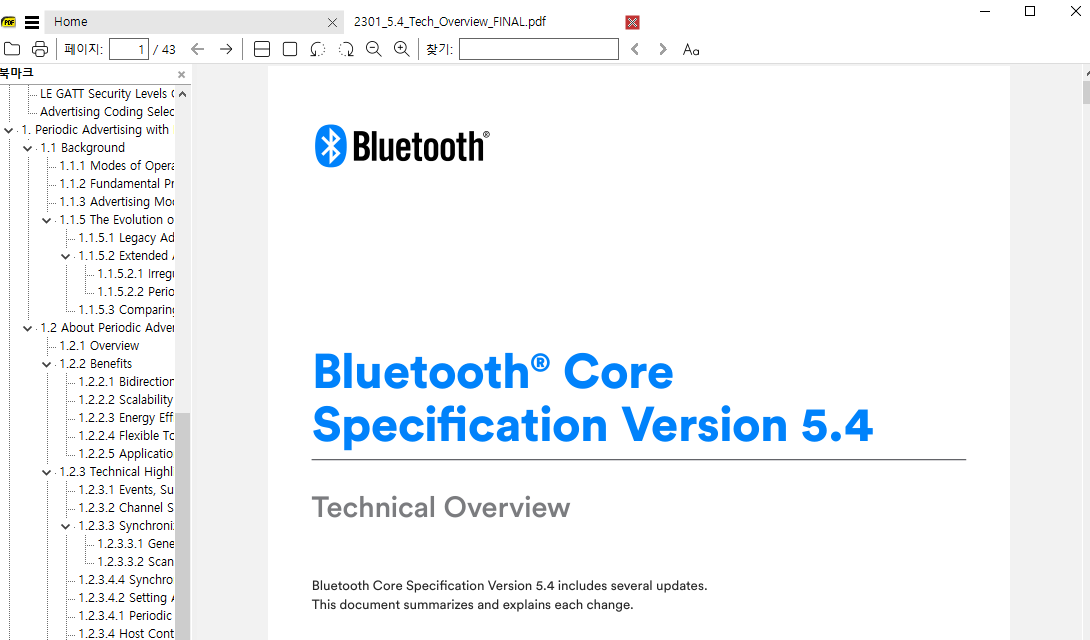Collapse the 1.2.3.3 Synchronization node

pyautogui.click(x=66, y=526)
